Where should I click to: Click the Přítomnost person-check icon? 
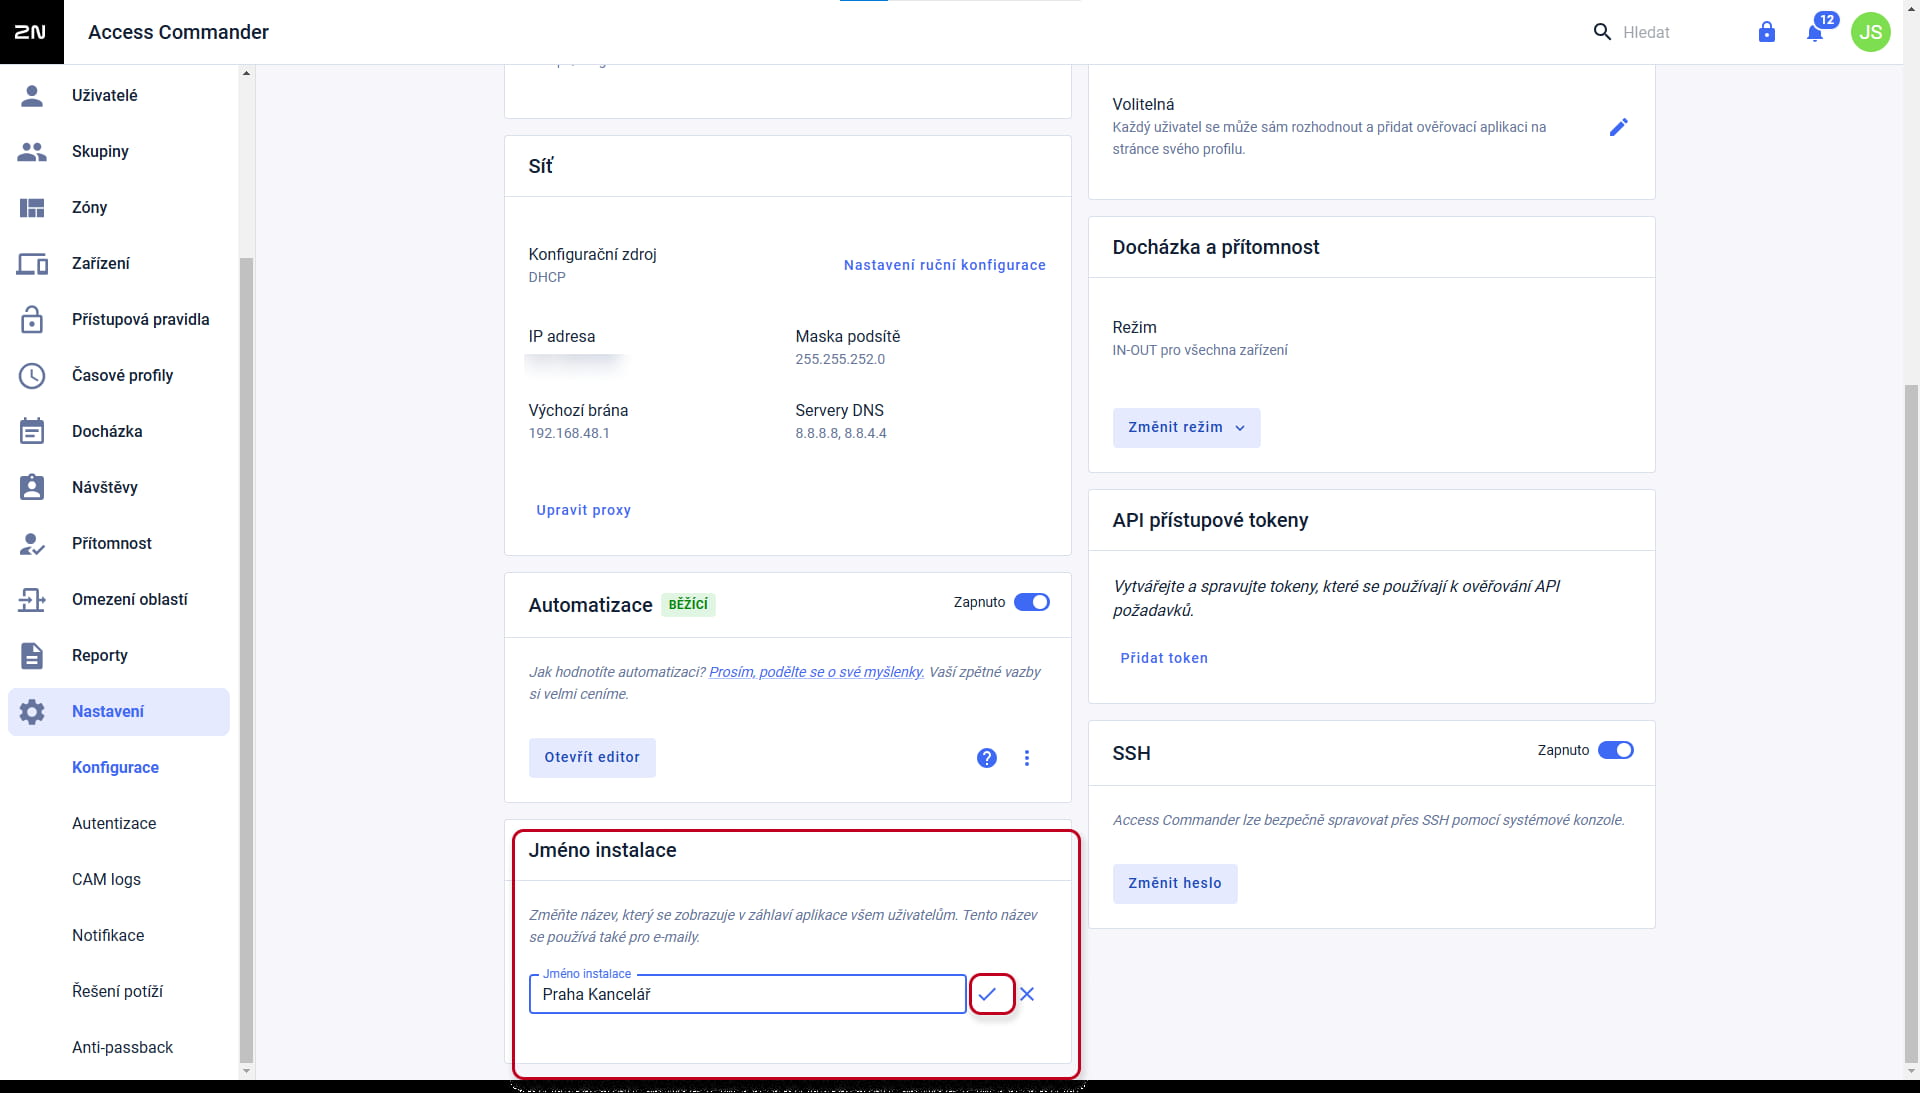[x=32, y=543]
